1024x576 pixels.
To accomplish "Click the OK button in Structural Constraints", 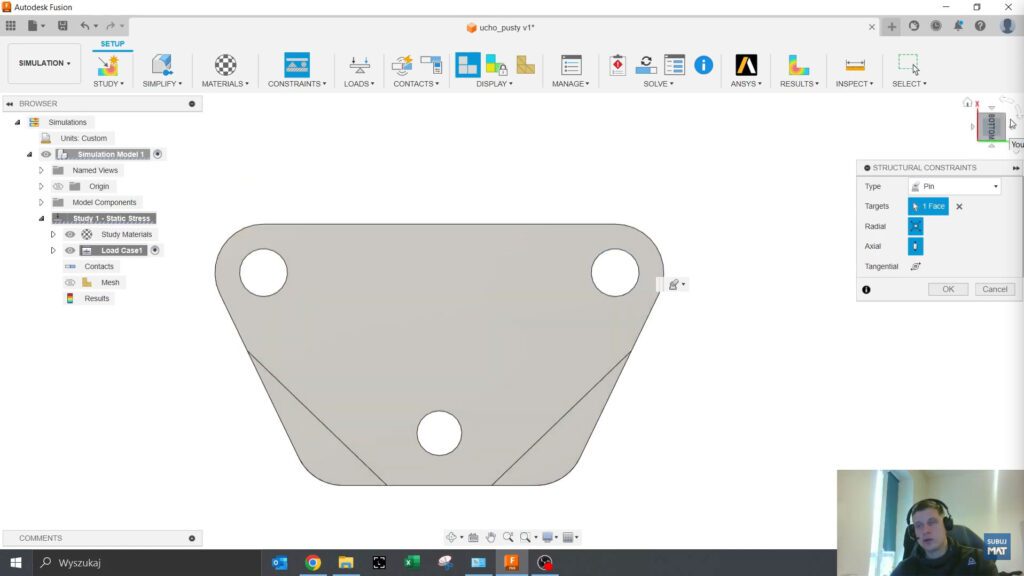I will click(947, 288).
